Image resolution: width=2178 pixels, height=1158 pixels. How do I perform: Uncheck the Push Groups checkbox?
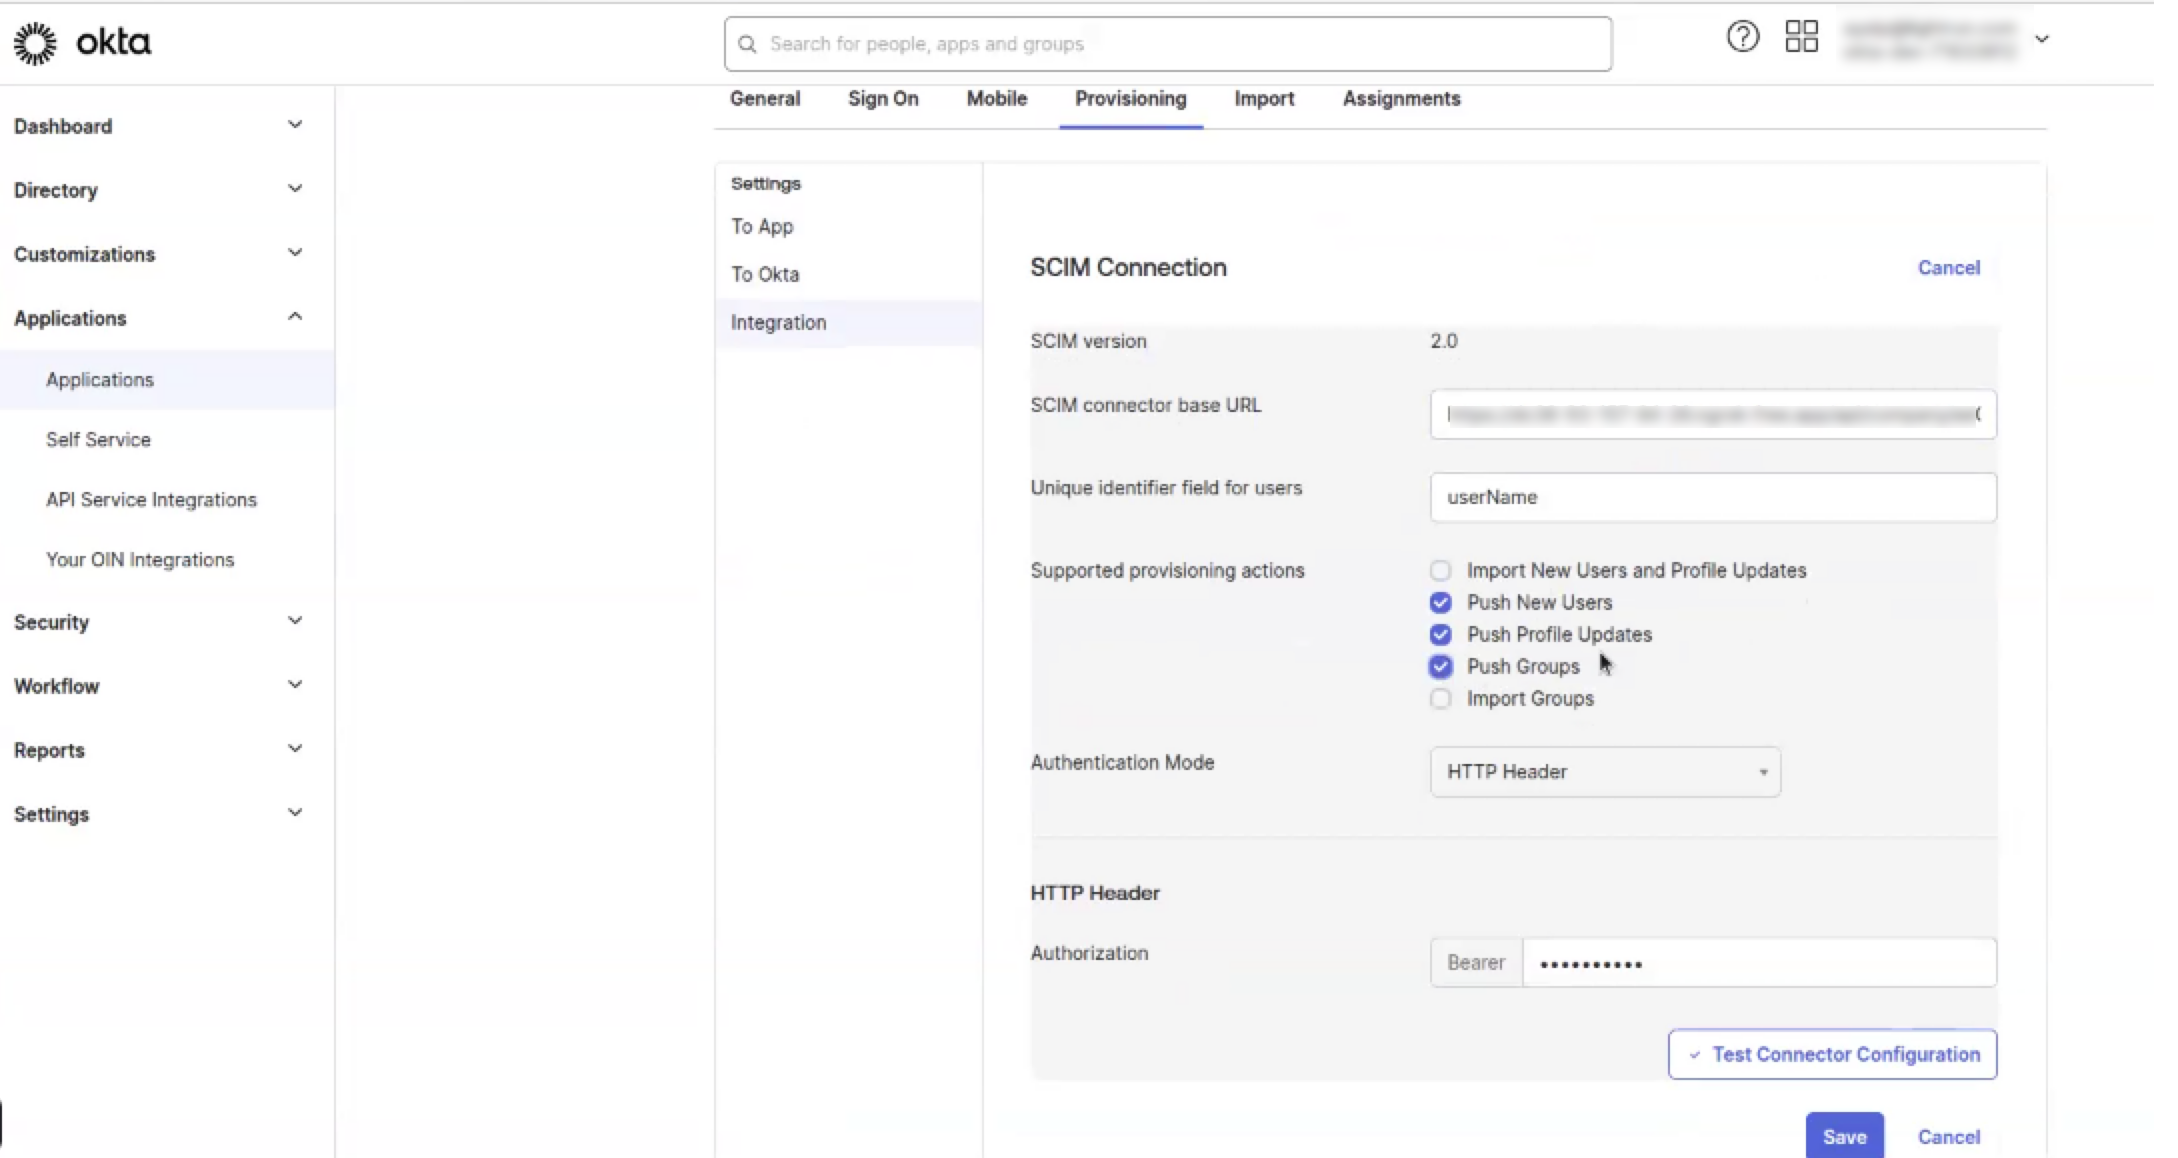1440,667
